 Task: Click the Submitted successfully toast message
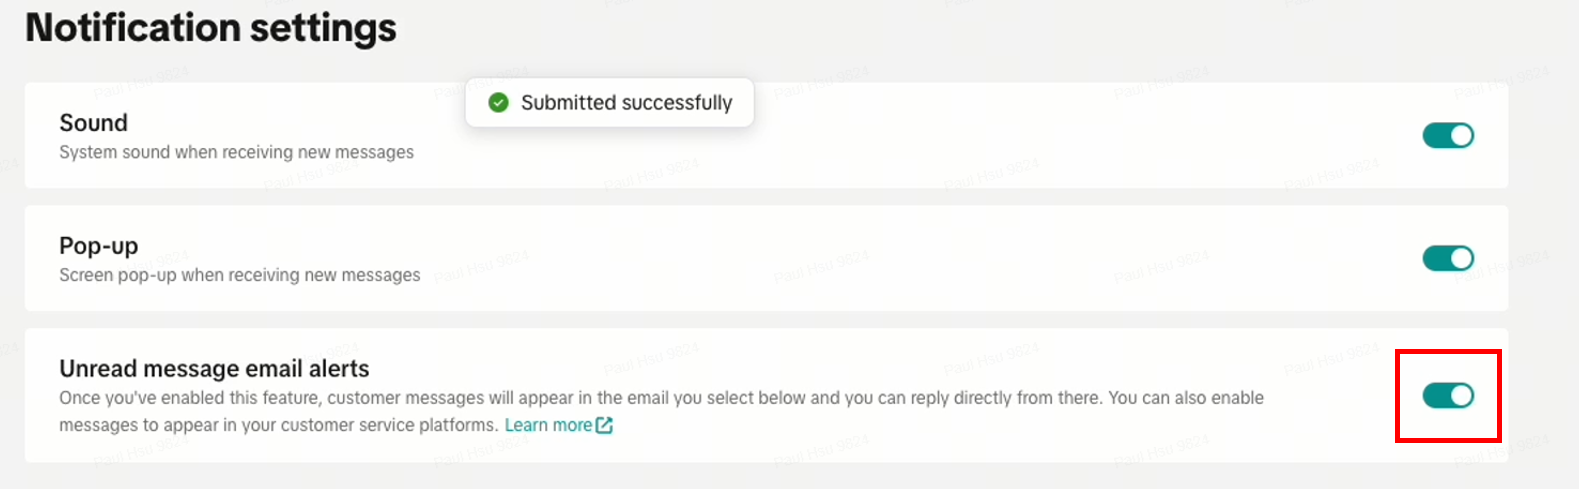626,103
